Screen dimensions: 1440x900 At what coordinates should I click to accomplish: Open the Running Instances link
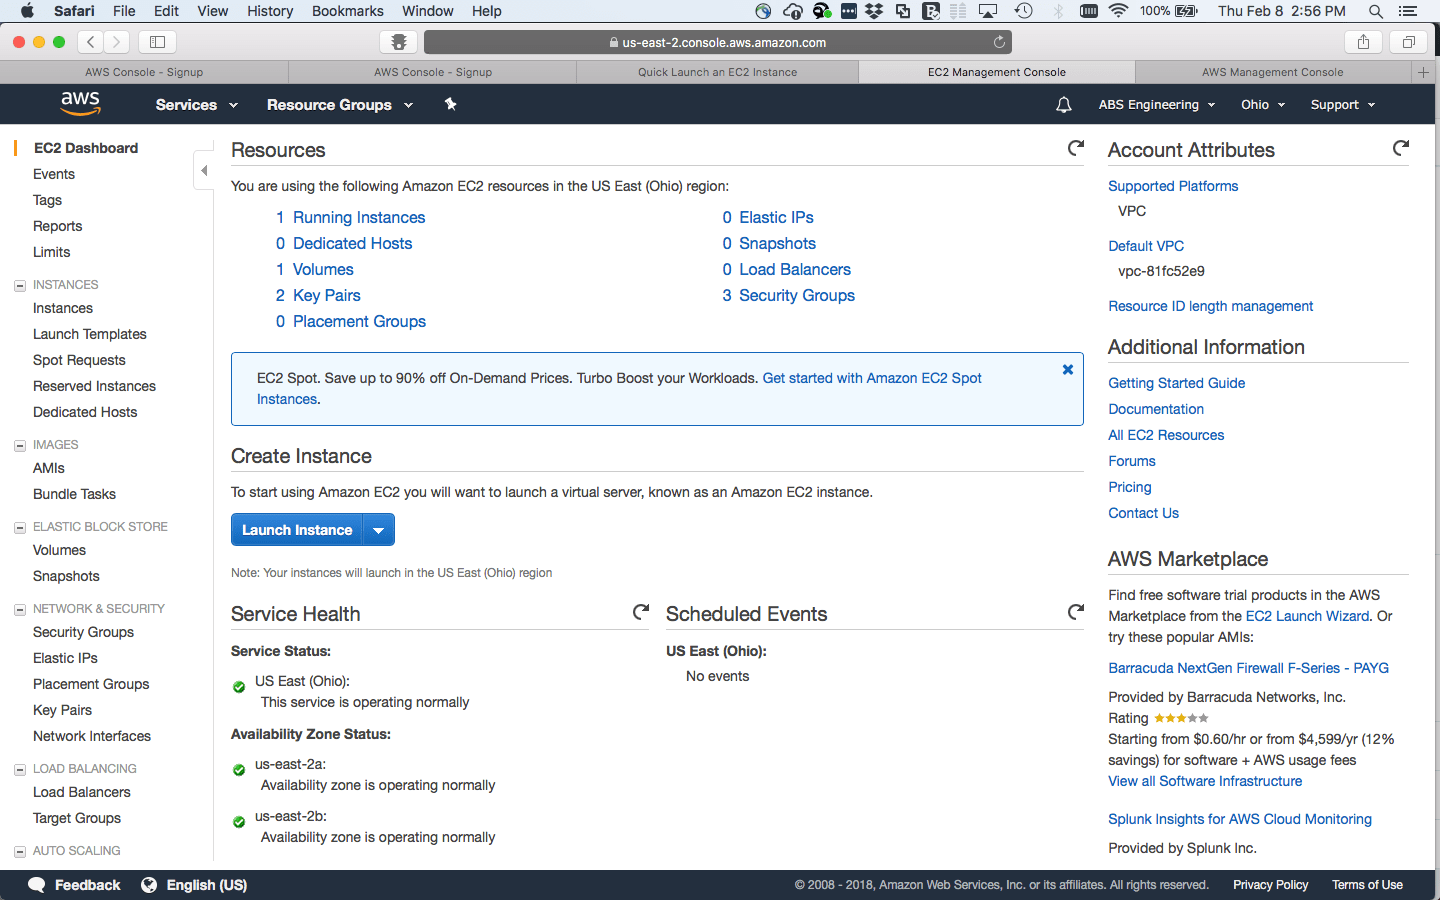click(x=358, y=217)
